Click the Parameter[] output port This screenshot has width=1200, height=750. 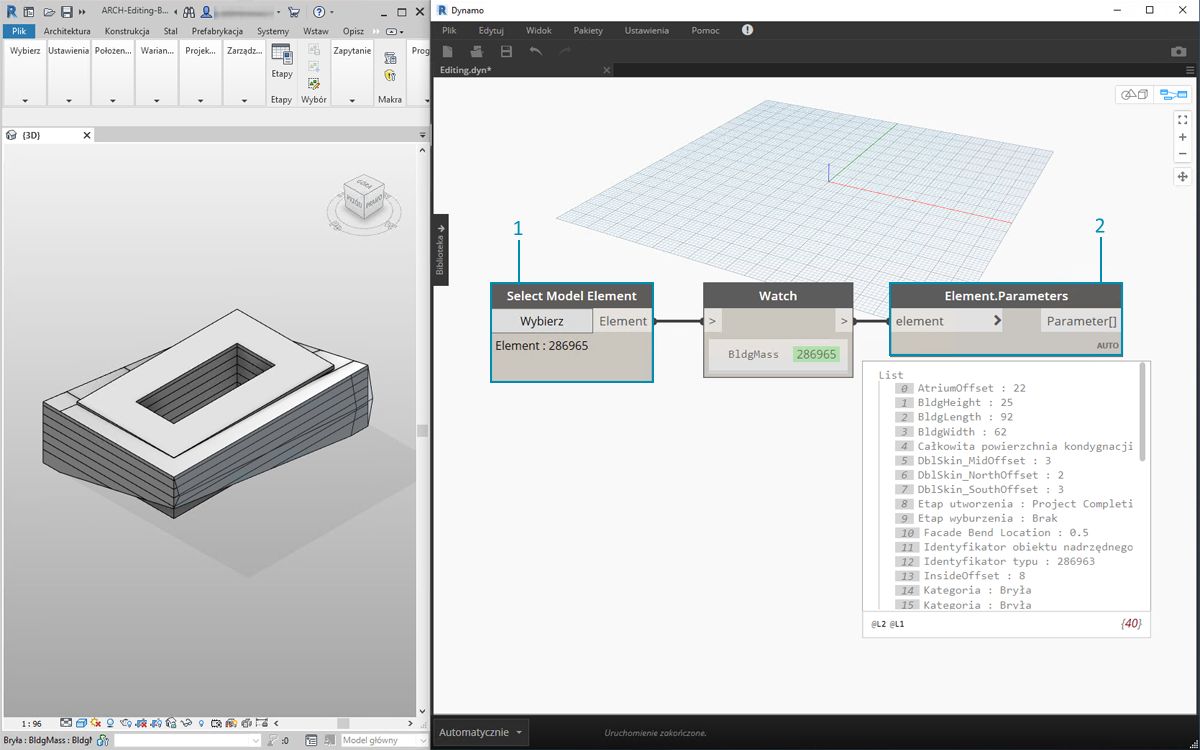pyautogui.click(x=1081, y=321)
